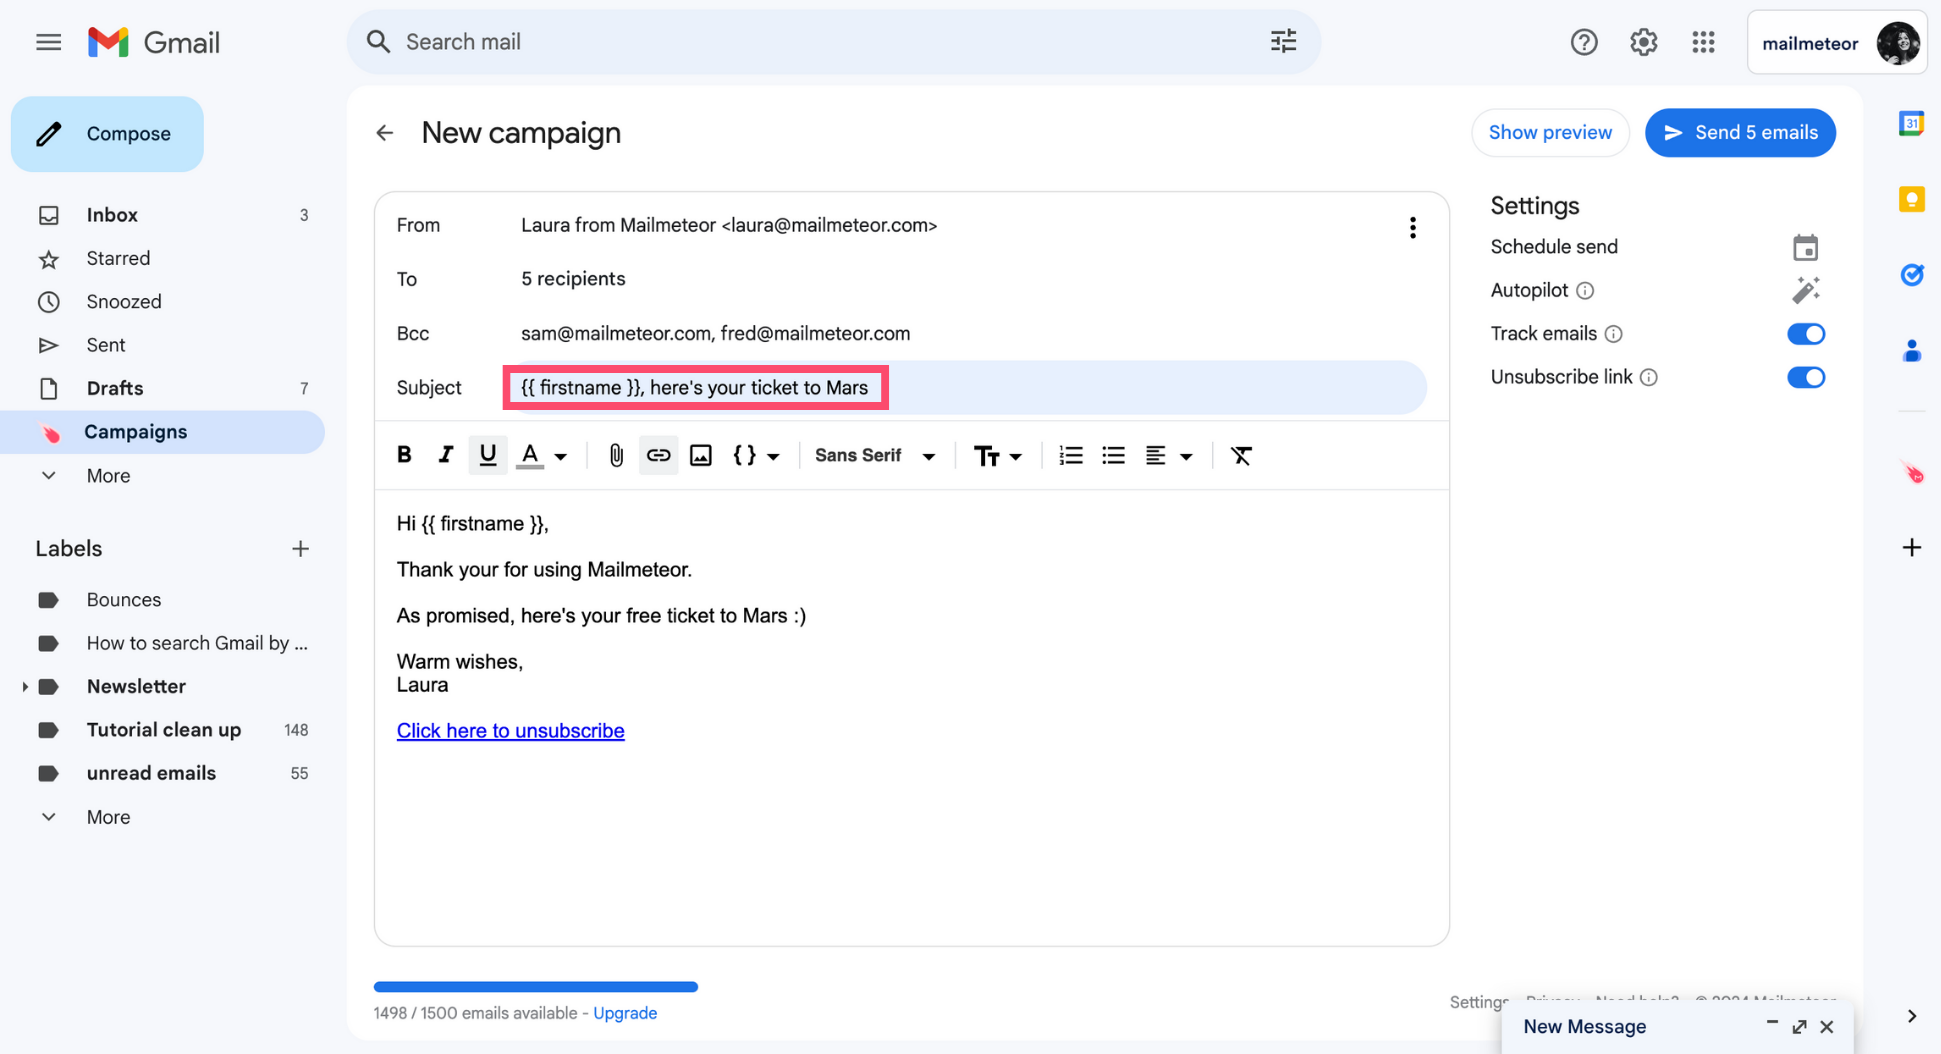The height and width of the screenshot is (1054, 1941).
Task: Open the mailmeteor account switcher
Action: [1836, 43]
